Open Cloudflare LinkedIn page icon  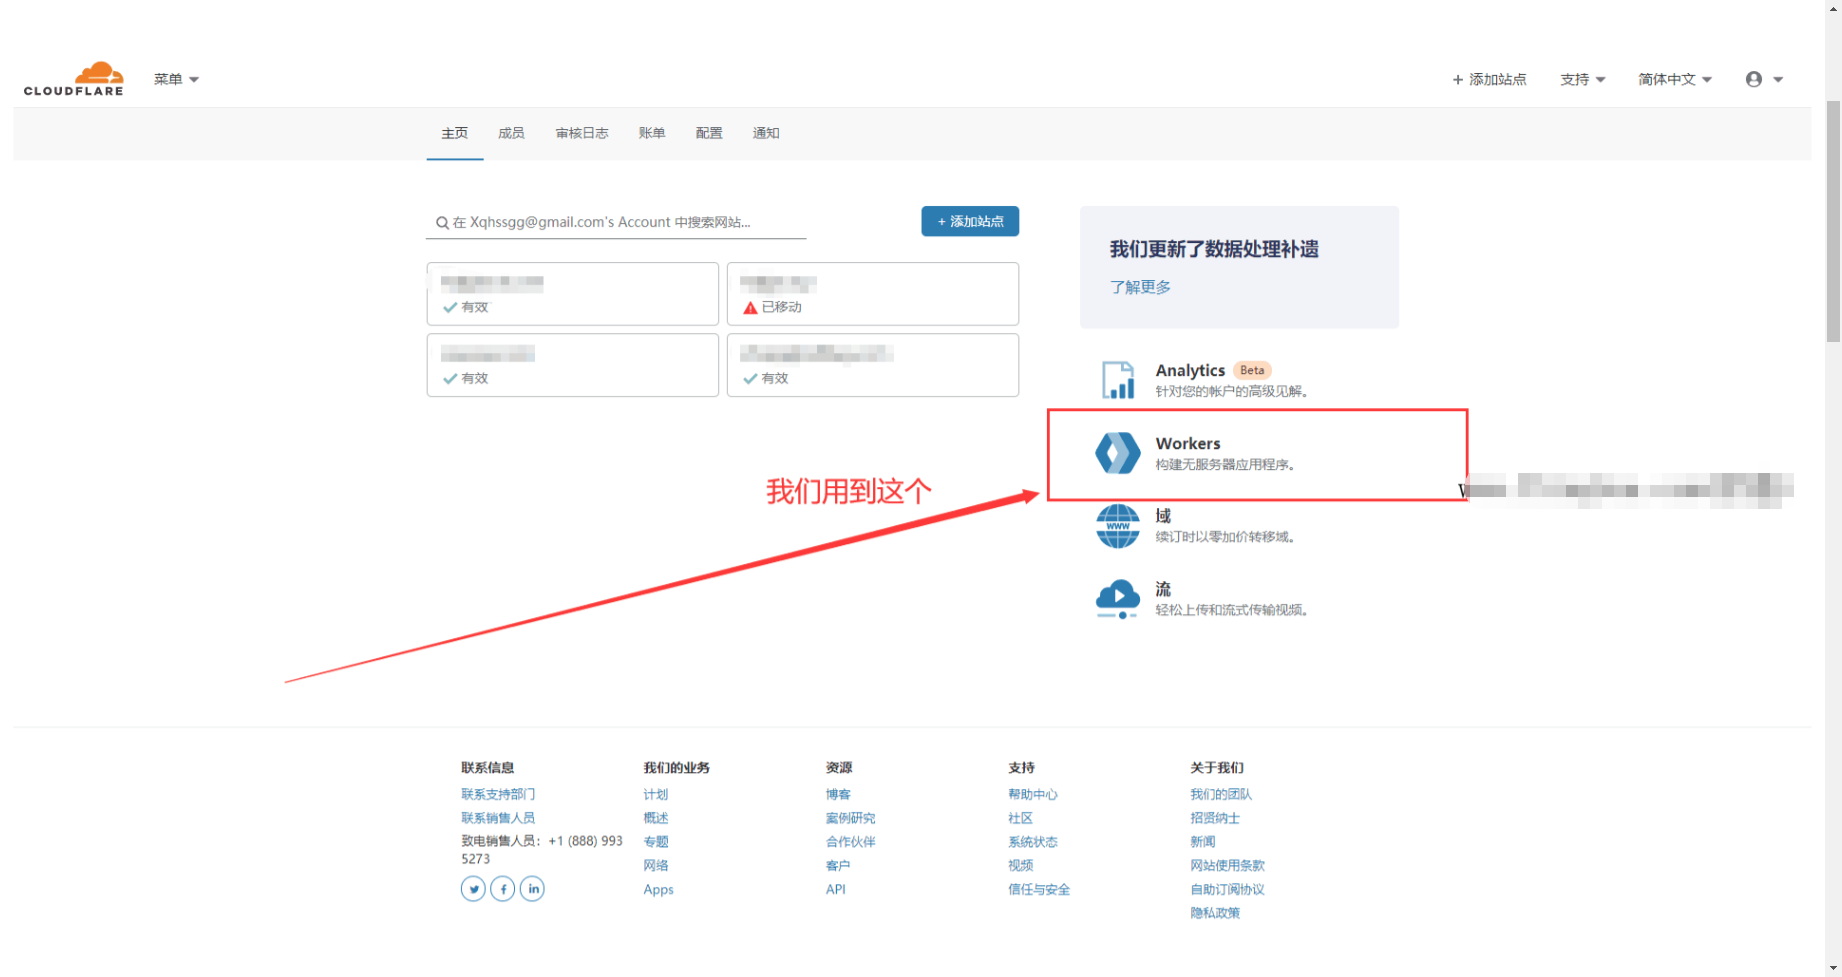pyautogui.click(x=532, y=888)
